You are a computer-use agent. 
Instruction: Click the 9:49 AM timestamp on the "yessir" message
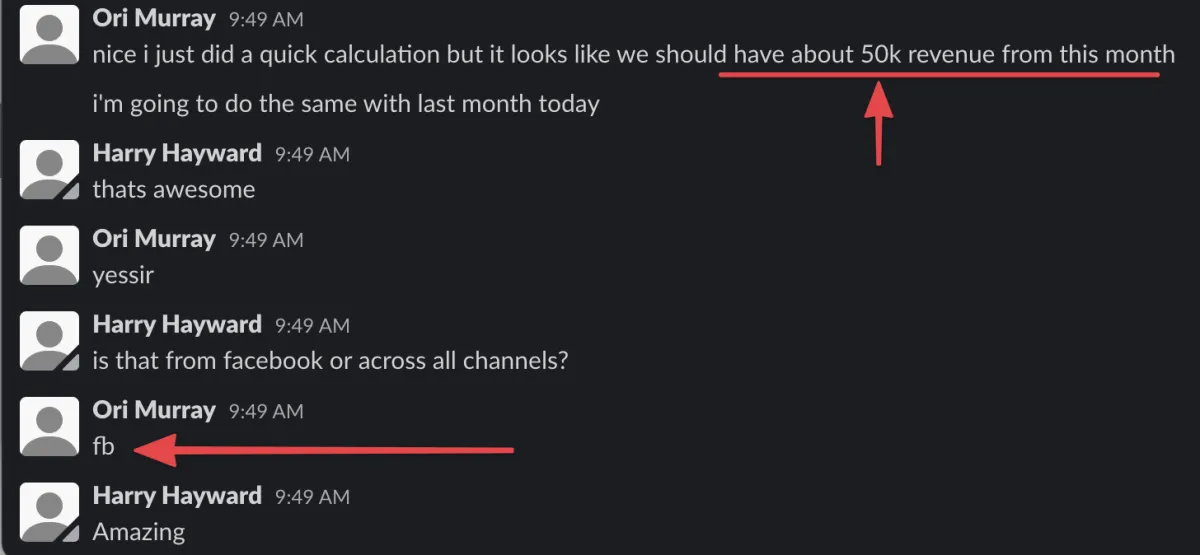(x=266, y=240)
